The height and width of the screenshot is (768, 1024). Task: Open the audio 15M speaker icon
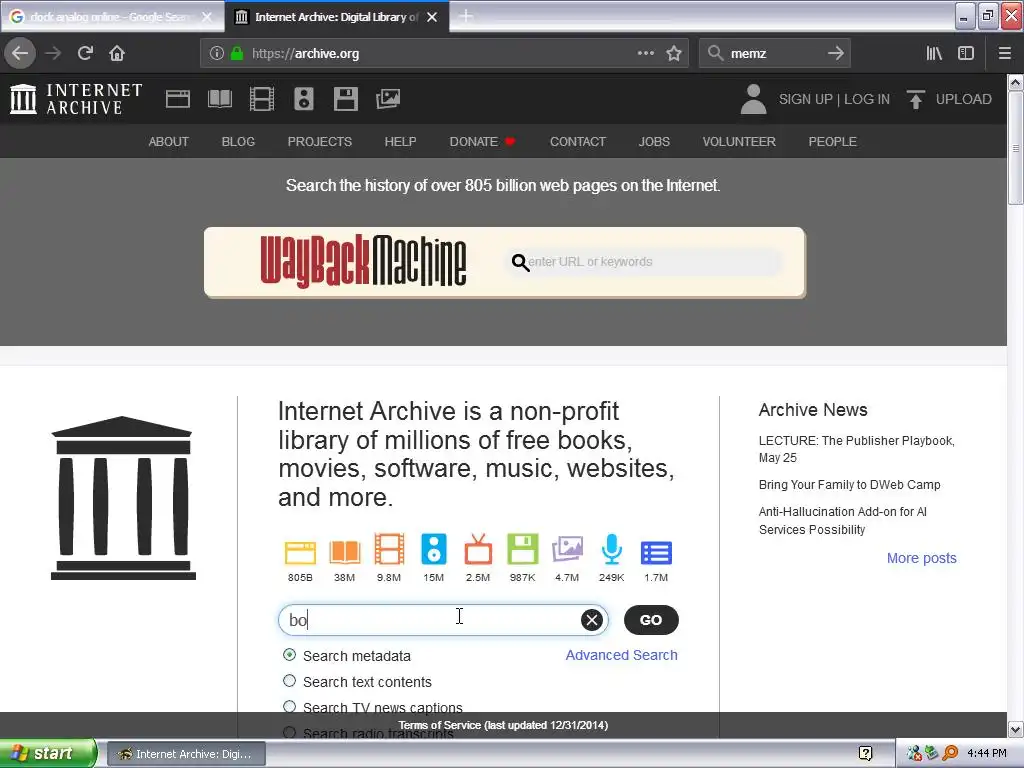coord(433,549)
